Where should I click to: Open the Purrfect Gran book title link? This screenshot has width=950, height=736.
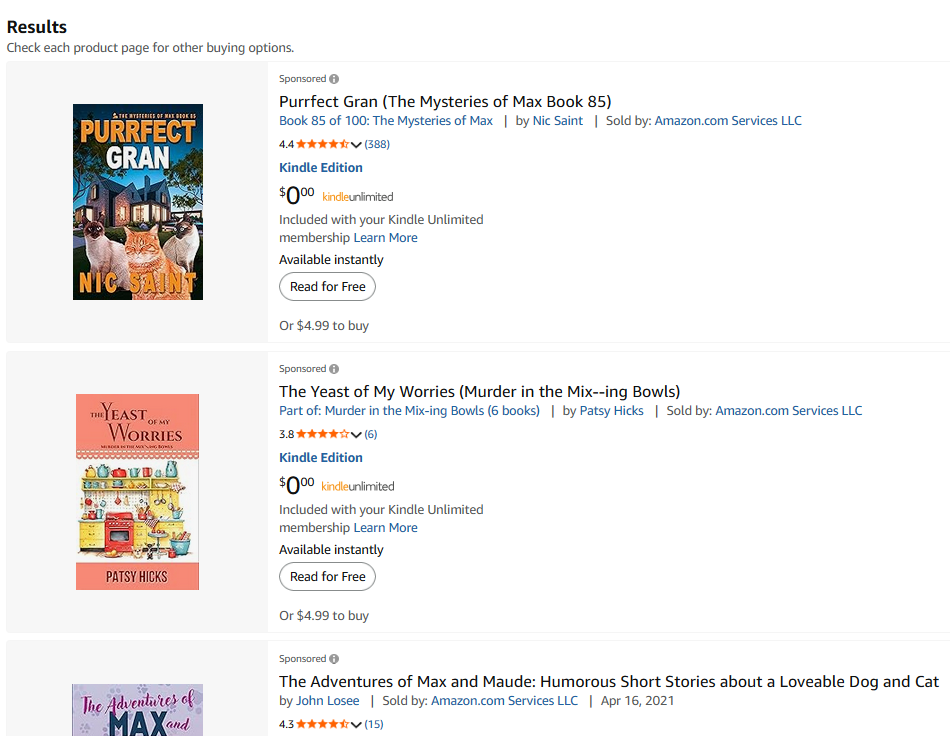coord(445,101)
